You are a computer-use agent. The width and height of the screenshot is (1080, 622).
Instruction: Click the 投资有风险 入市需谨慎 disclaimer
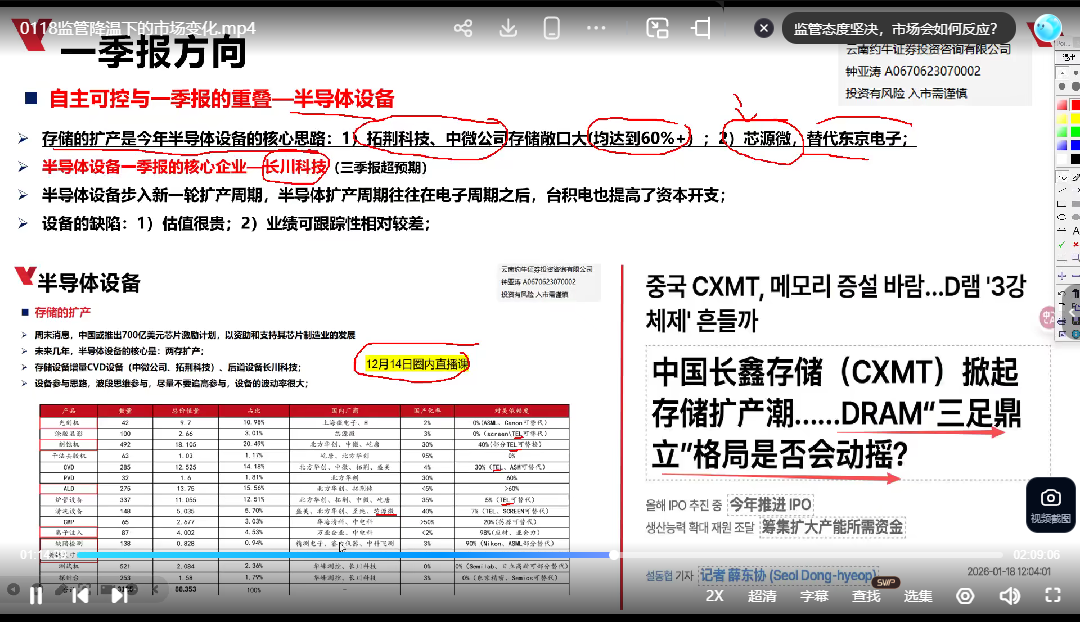[906, 93]
